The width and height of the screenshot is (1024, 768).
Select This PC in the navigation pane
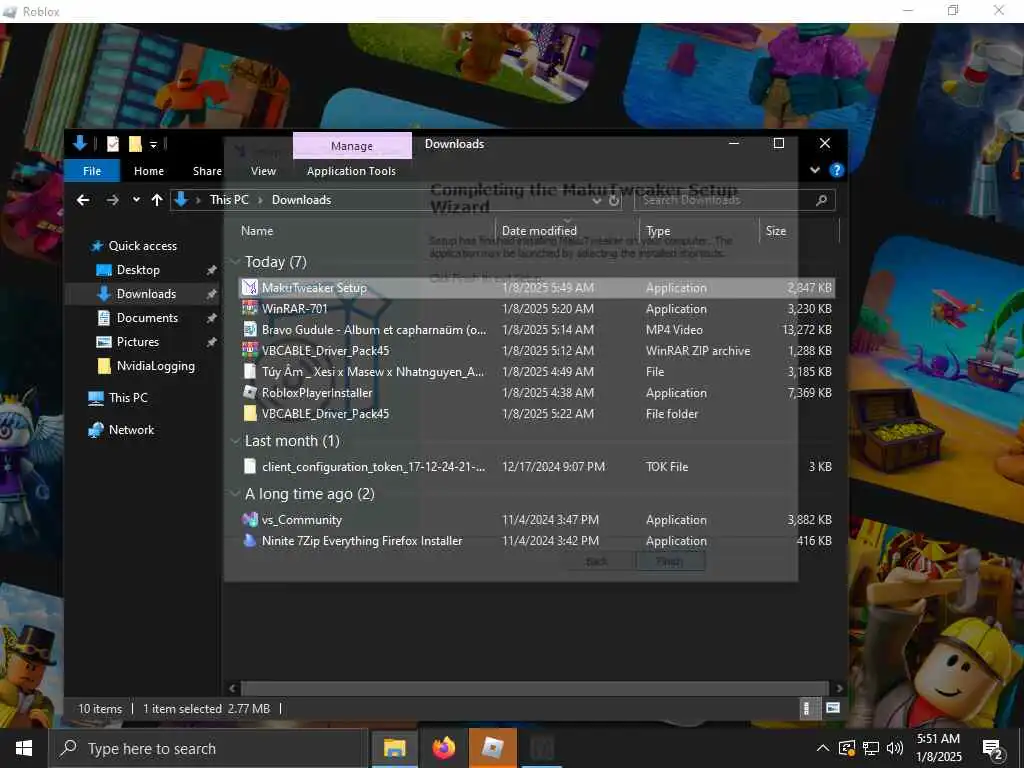[x=128, y=397]
